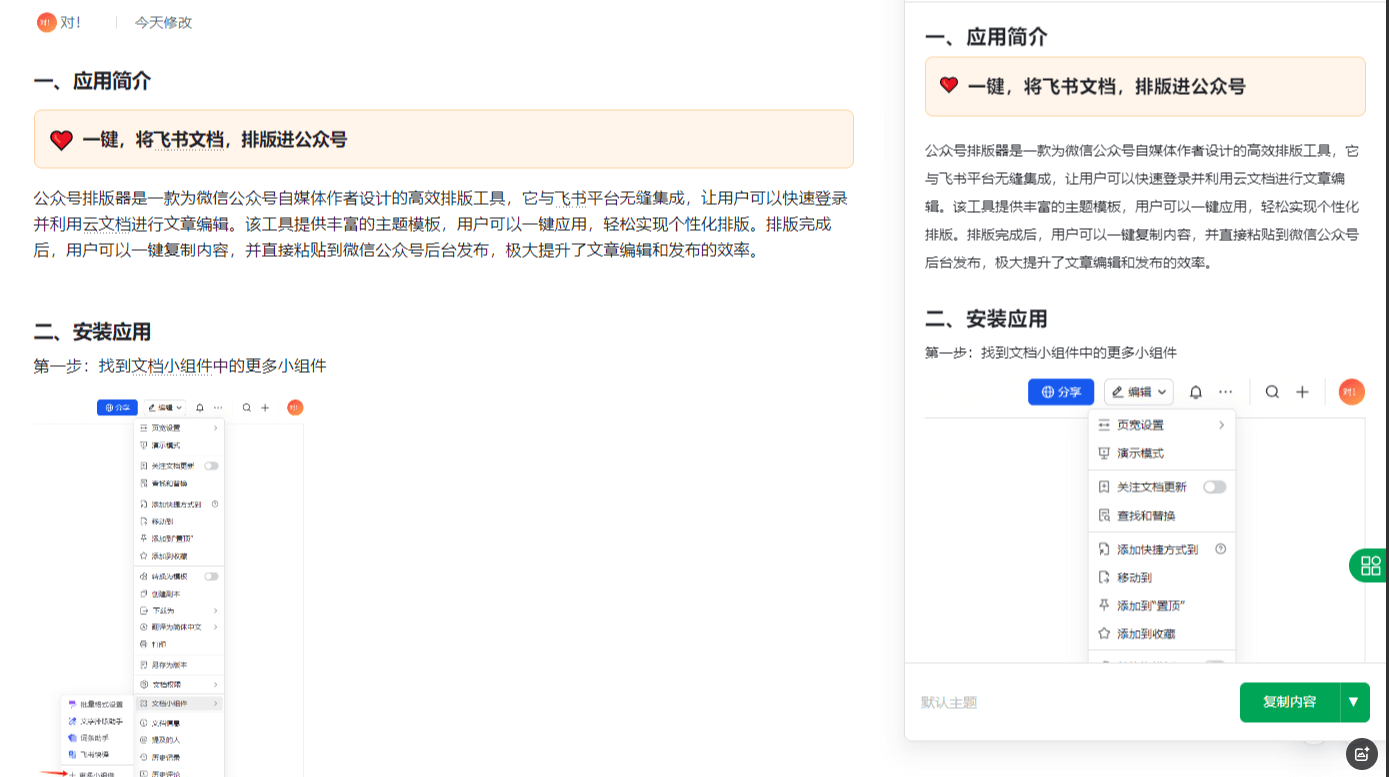Viewport: 1389px width, 777px height.
Task: Click the 默认主题 theme label
Action: click(x=949, y=703)
